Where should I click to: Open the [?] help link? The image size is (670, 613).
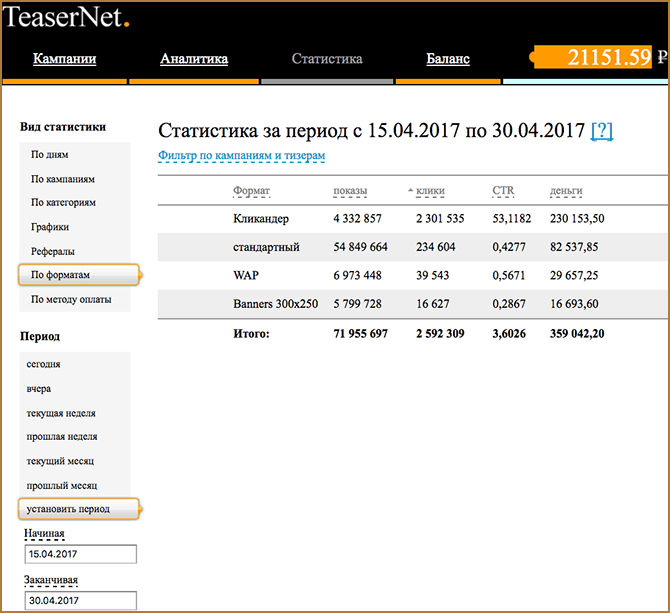[602, 130]
